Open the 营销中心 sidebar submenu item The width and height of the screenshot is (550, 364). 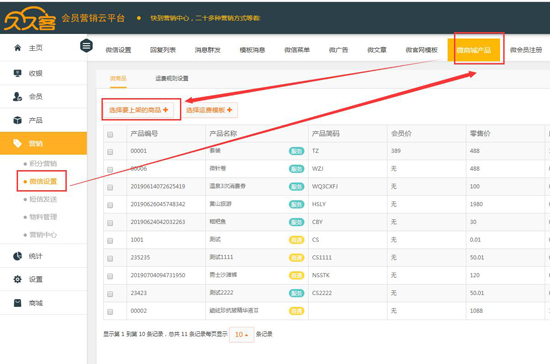pos(43,235)
